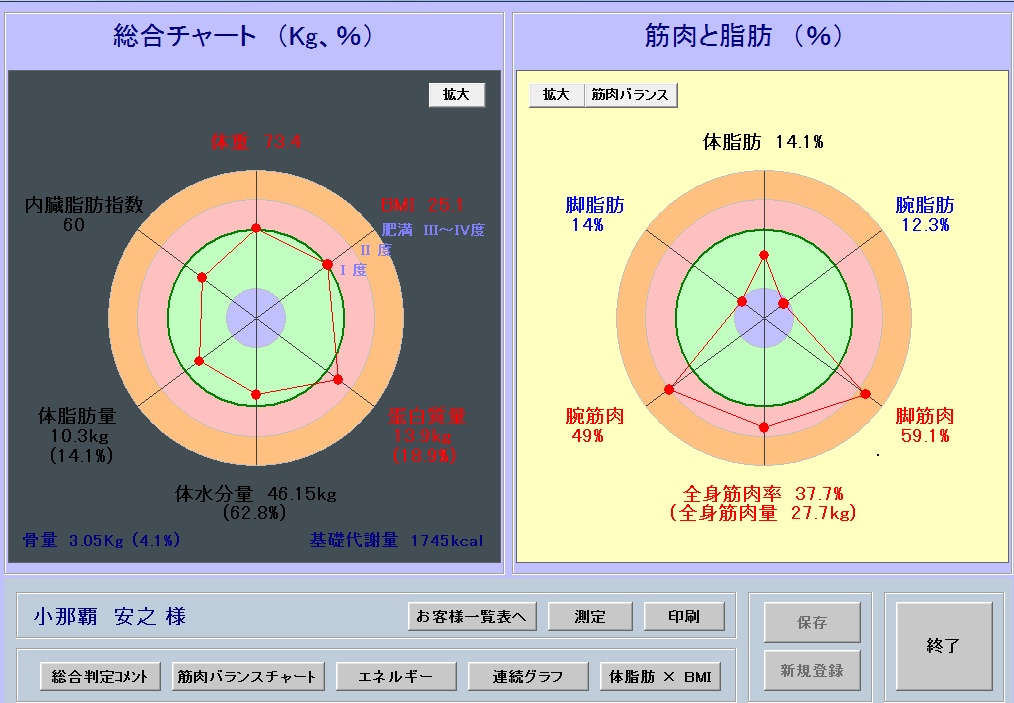Click the blue center circle of 総合チャート
The image size is (1014, 703).
click(x=256, y=318)
